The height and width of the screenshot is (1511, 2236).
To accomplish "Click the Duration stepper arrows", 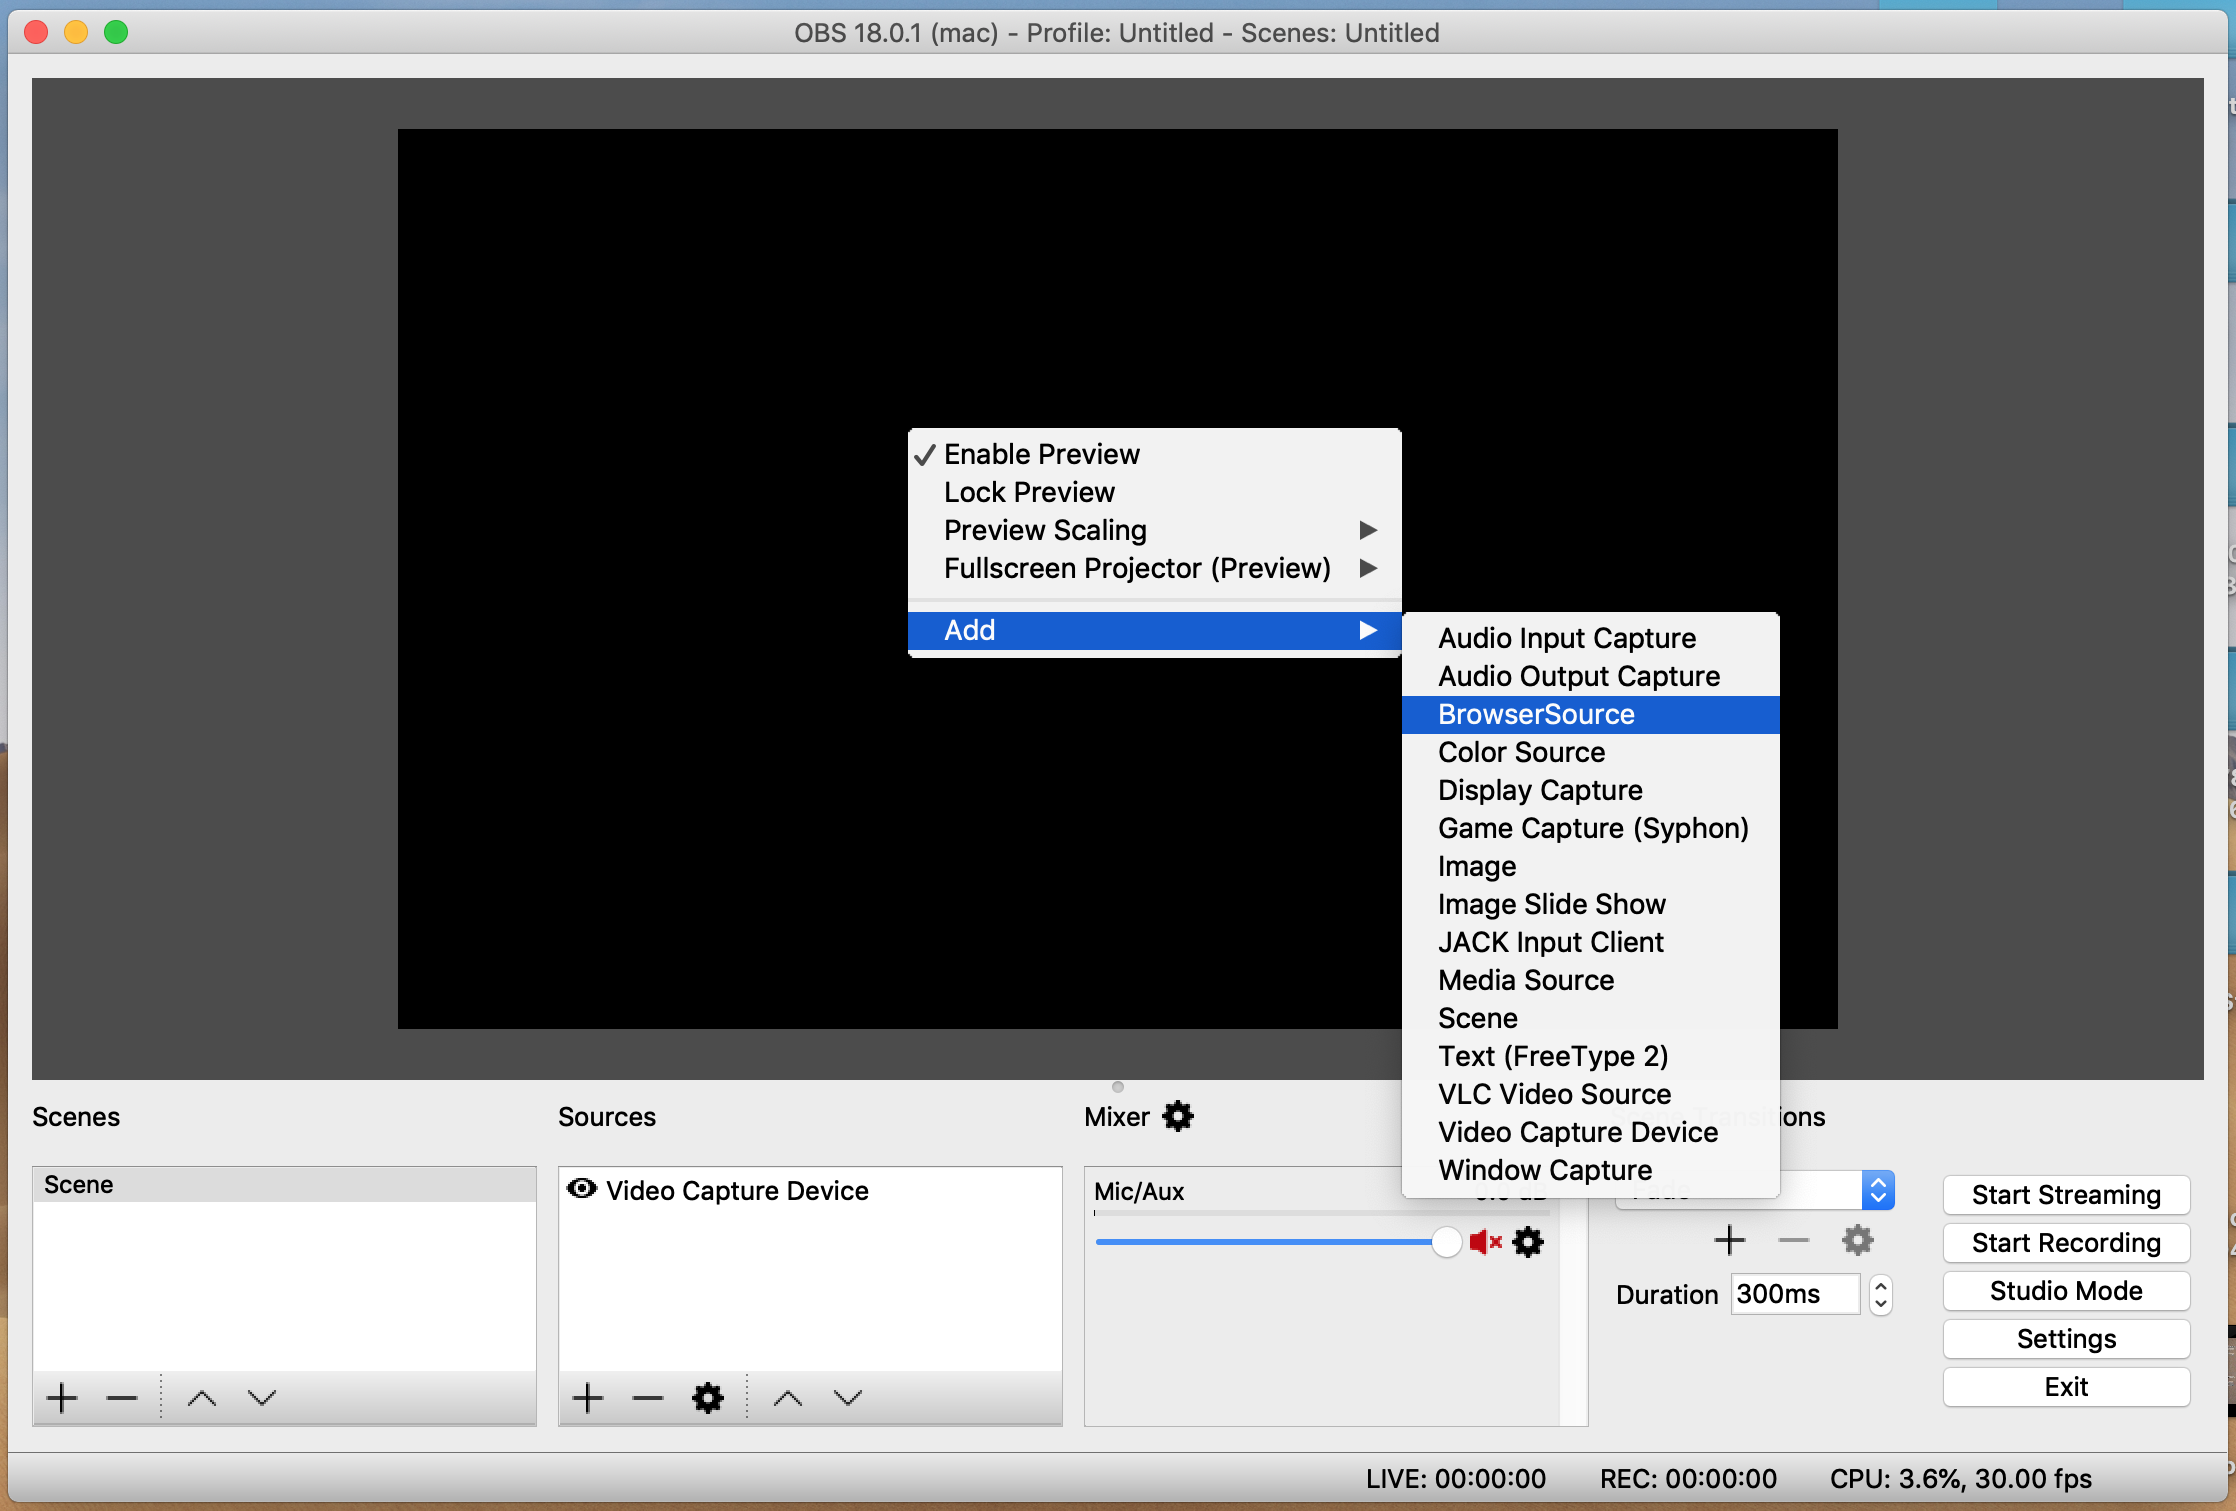I will coord(1881,1295).
